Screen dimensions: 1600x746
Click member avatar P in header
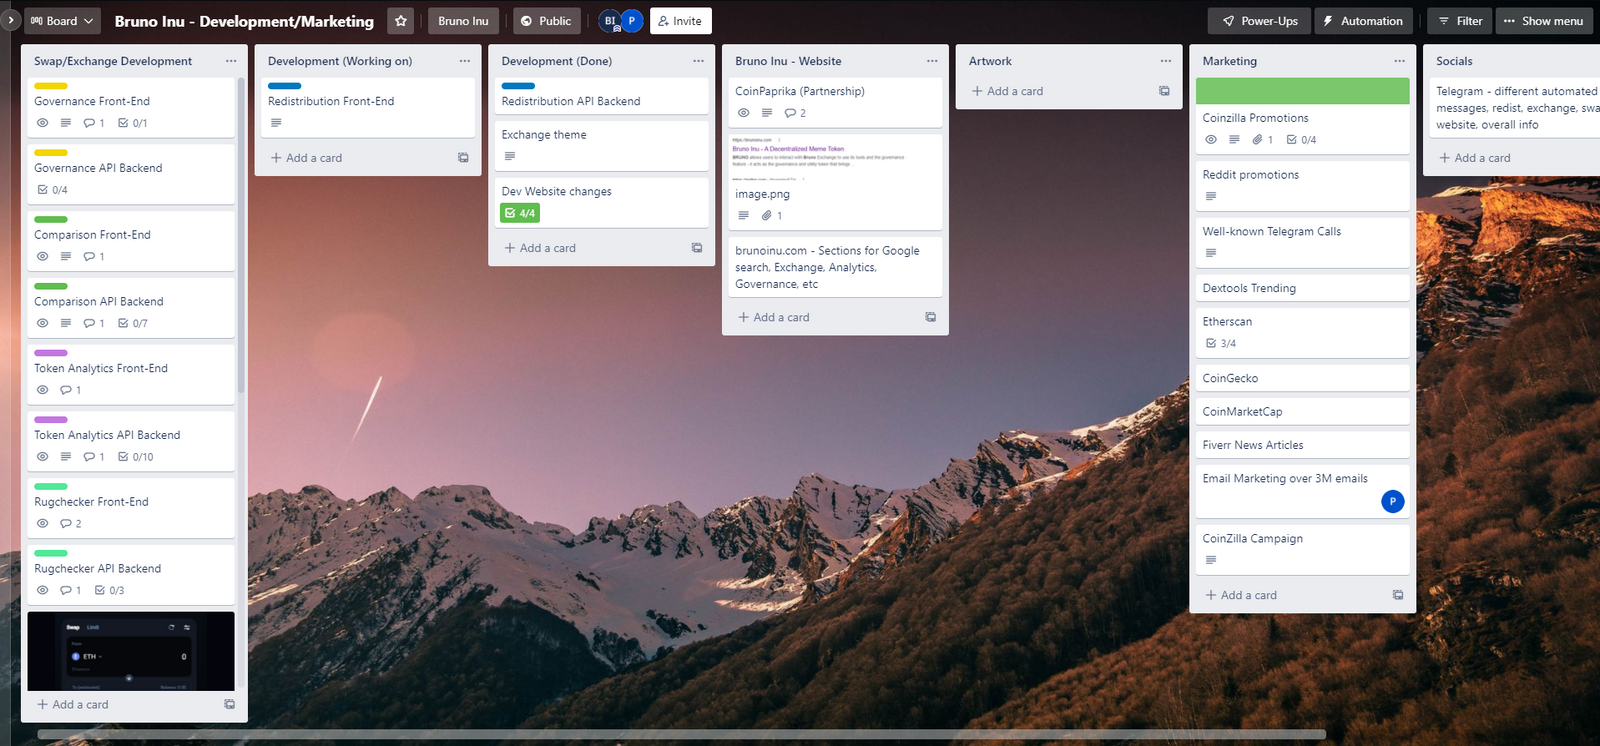coord(631,21)
